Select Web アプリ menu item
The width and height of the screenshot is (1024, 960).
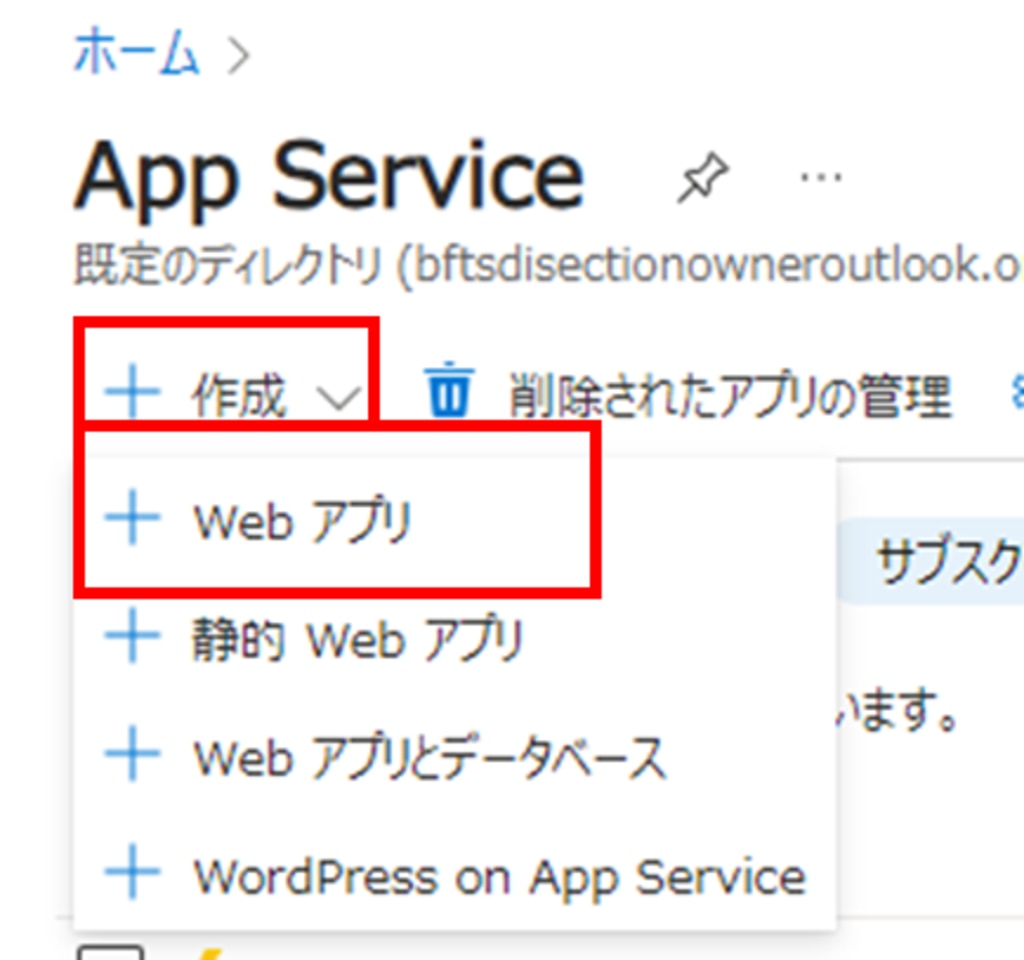(x=455, y=520)
